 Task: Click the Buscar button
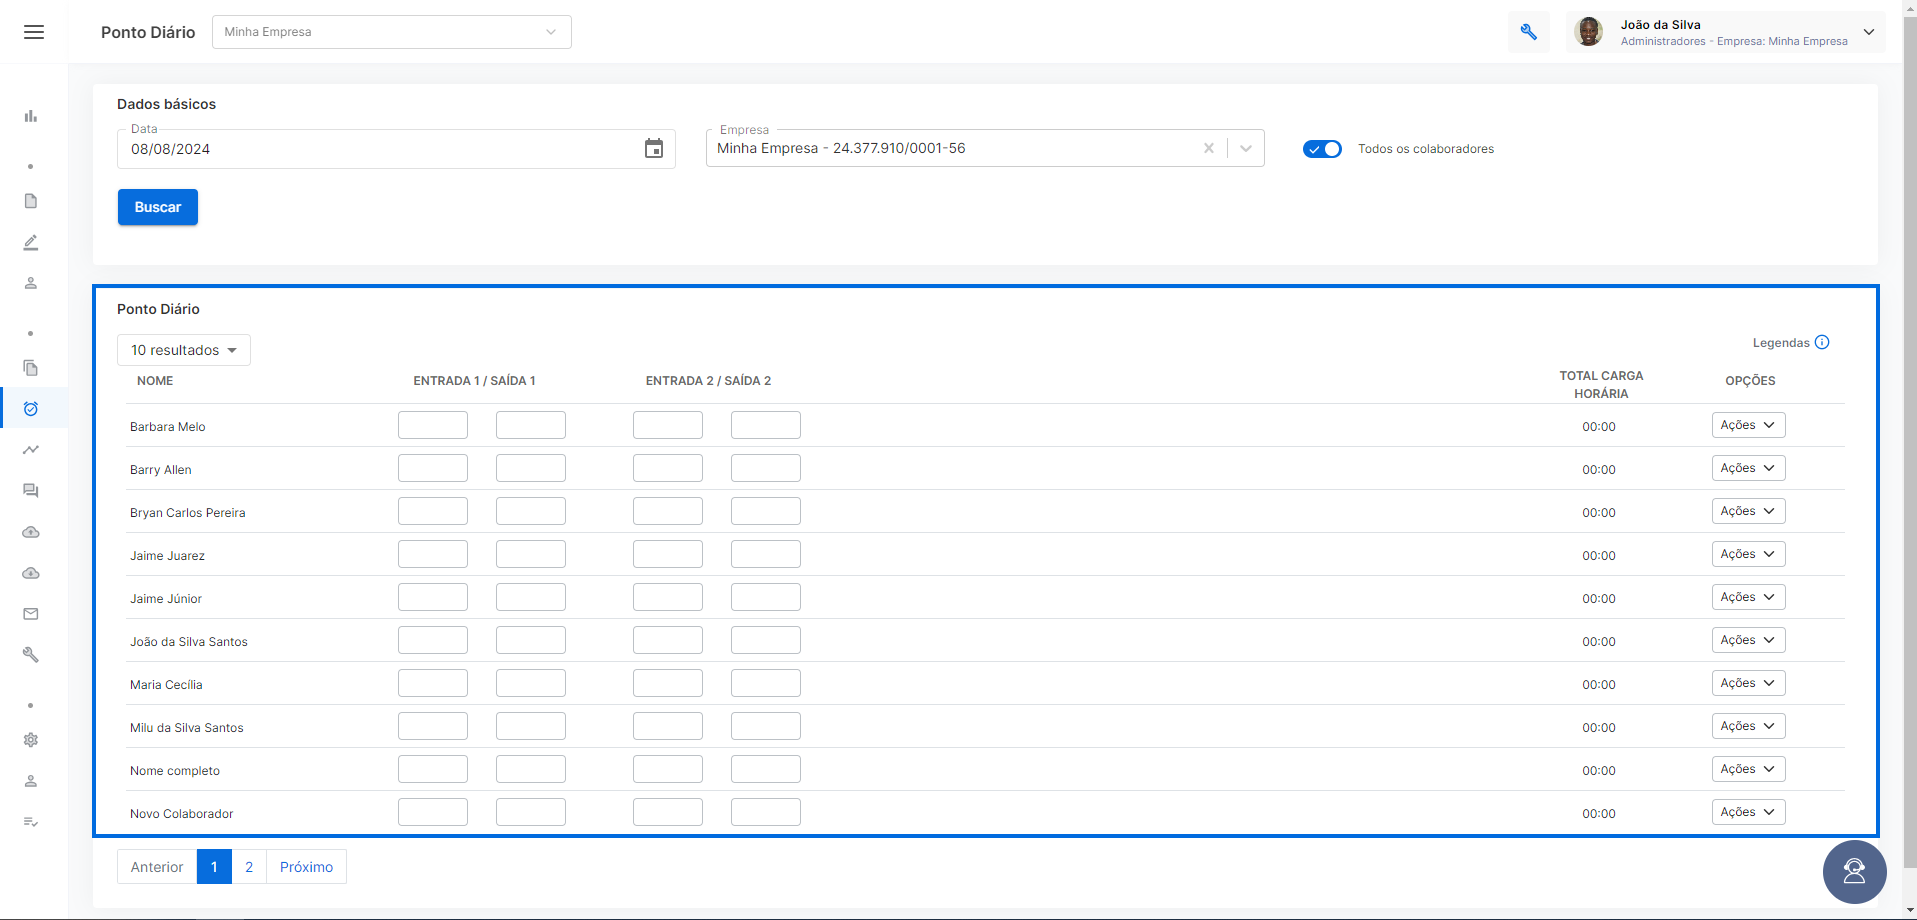point(158,207)
